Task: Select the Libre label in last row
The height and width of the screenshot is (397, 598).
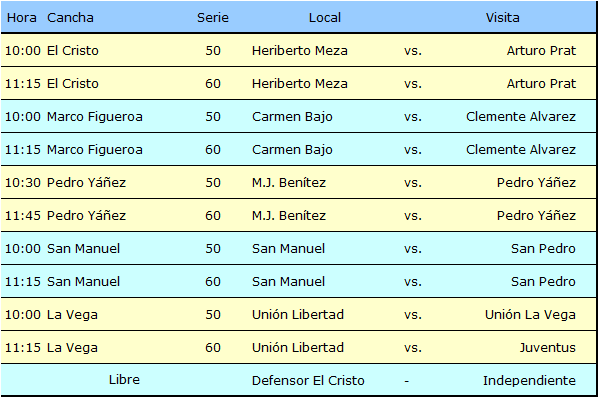Action: pyautogui.click(x=124, y=380)
